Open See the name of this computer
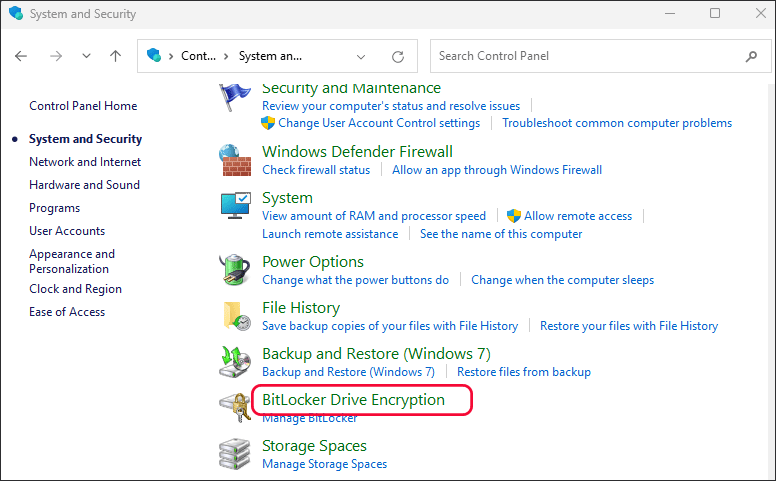Image resolution: width=776 pixels, height=481 pixels. [x=501, y=234]
